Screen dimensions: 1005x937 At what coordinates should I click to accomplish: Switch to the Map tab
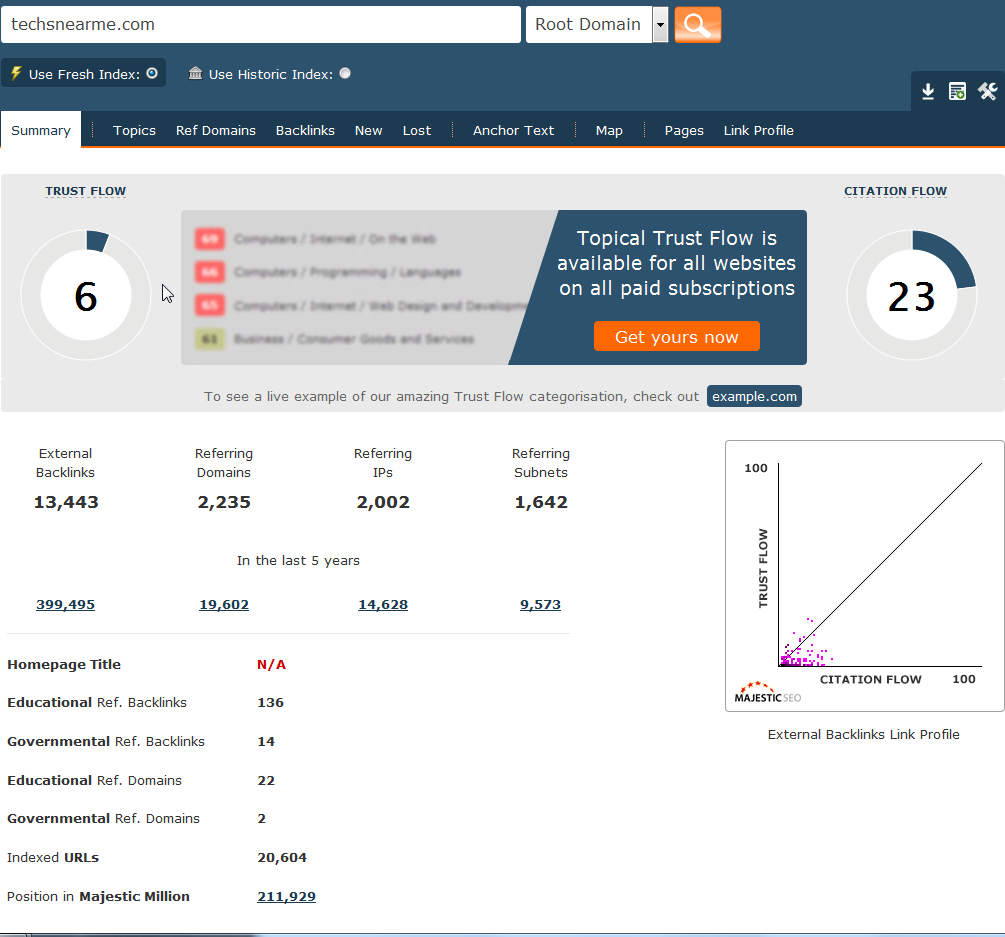tap(609, 130)
